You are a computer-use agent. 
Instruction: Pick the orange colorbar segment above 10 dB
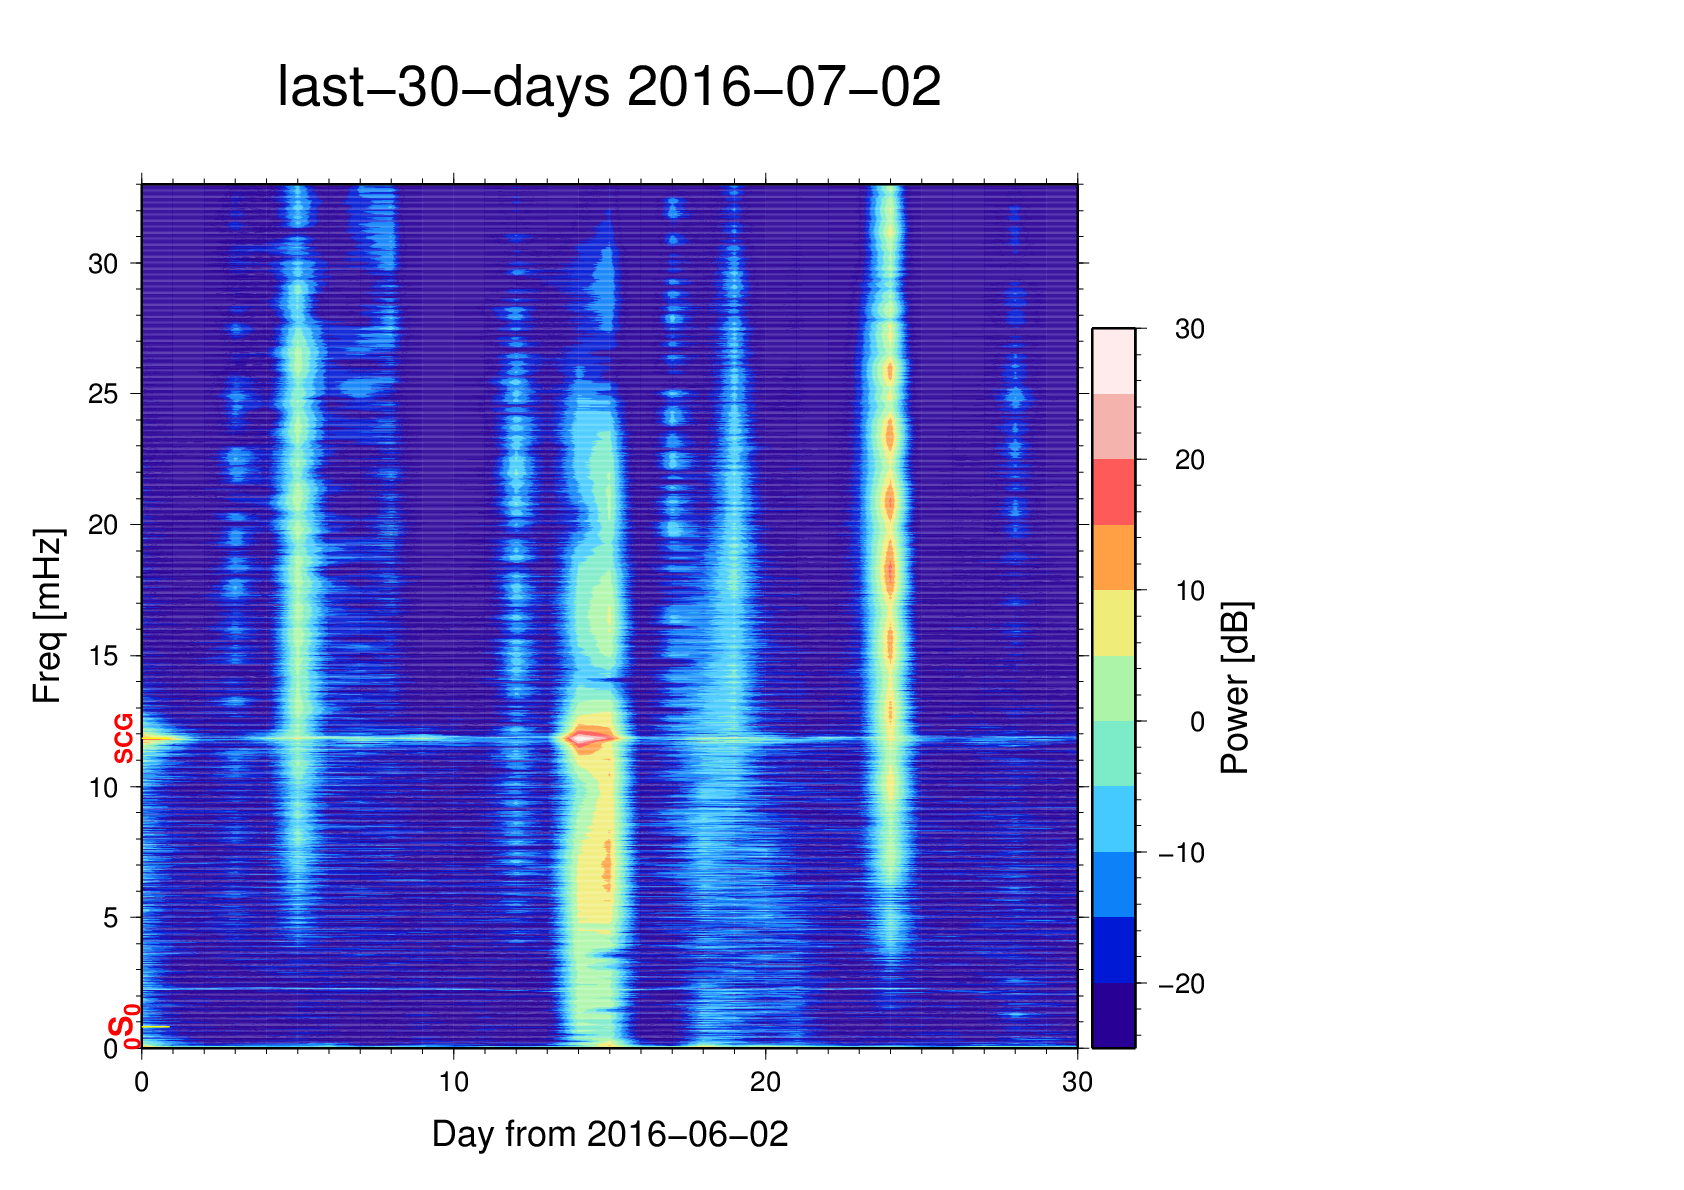click(1113, 557)
